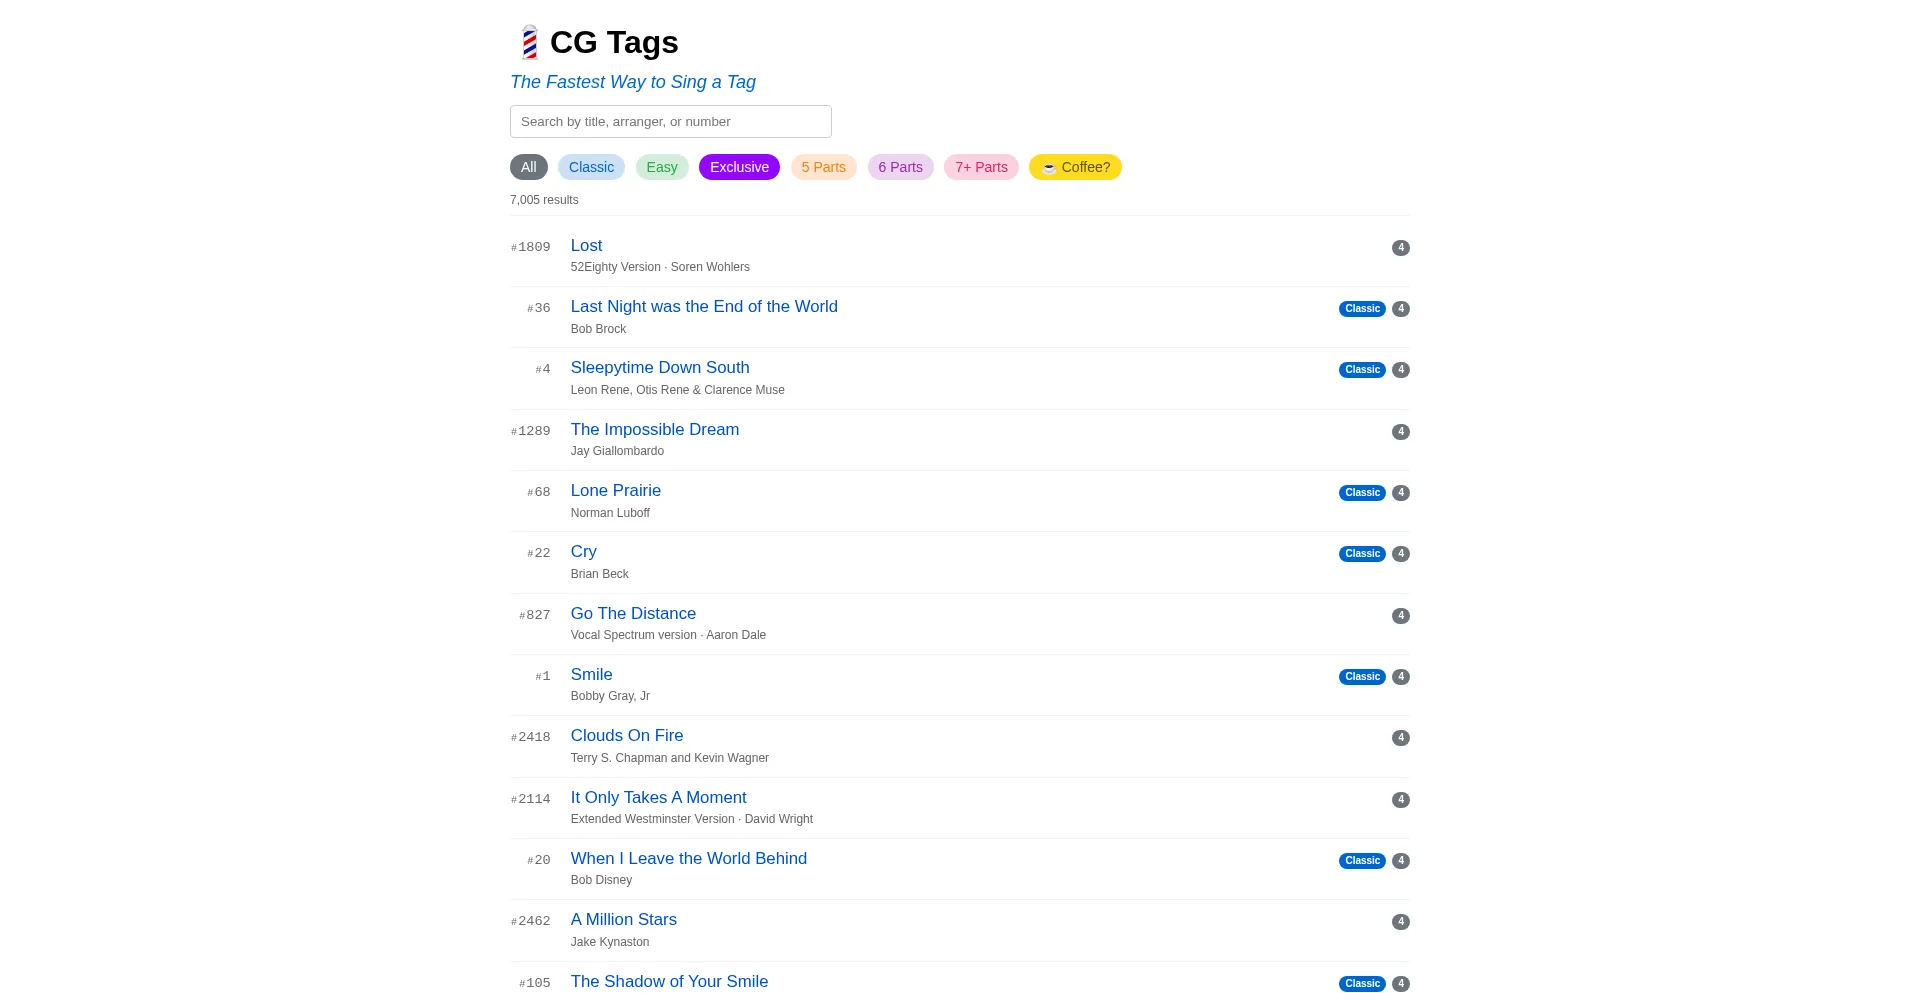Click Classic badge on Lone Prairie row
Screen dimensions: 1920x993
click(1362, 493)
